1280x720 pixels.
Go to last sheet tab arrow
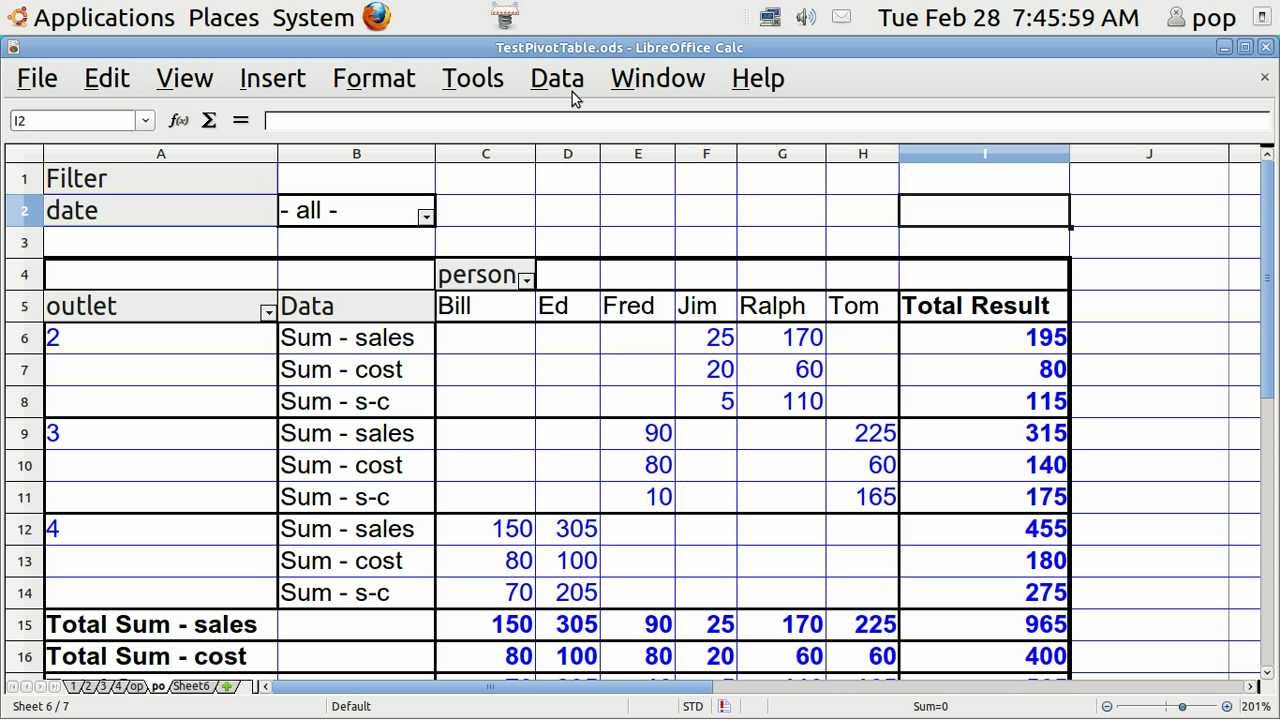click(54, 687)
